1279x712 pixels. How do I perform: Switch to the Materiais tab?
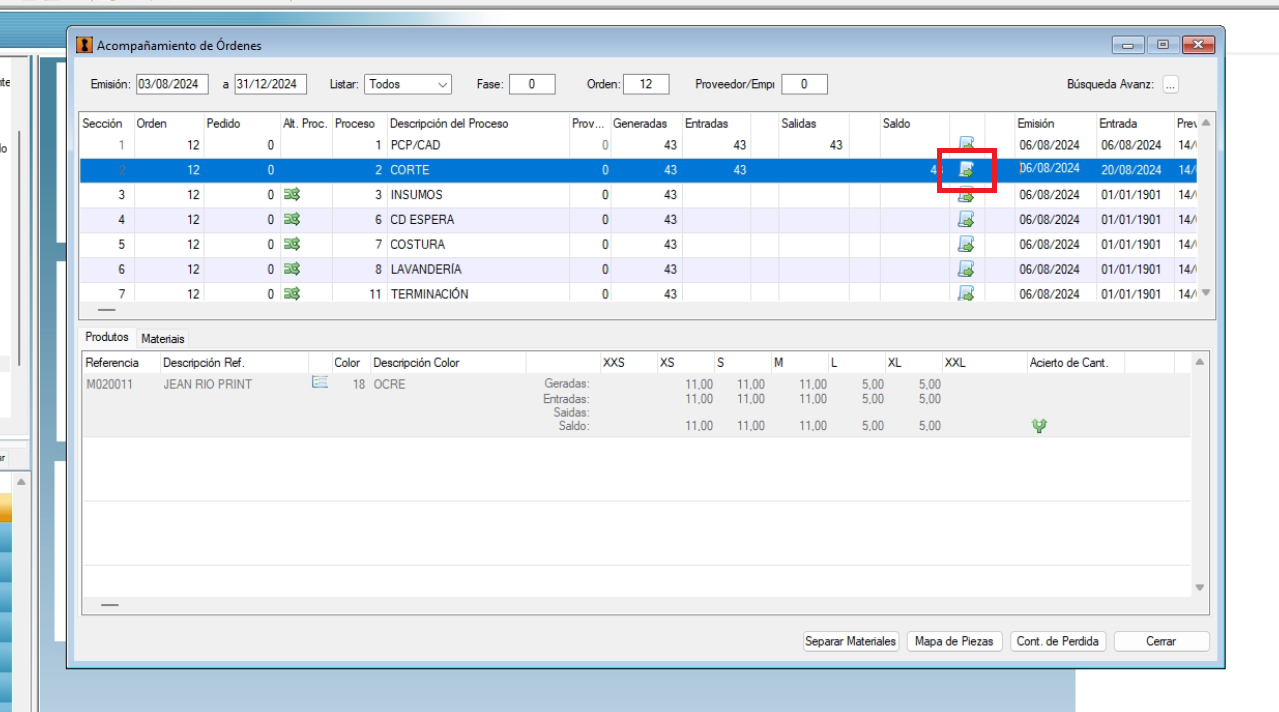point(163,339)
